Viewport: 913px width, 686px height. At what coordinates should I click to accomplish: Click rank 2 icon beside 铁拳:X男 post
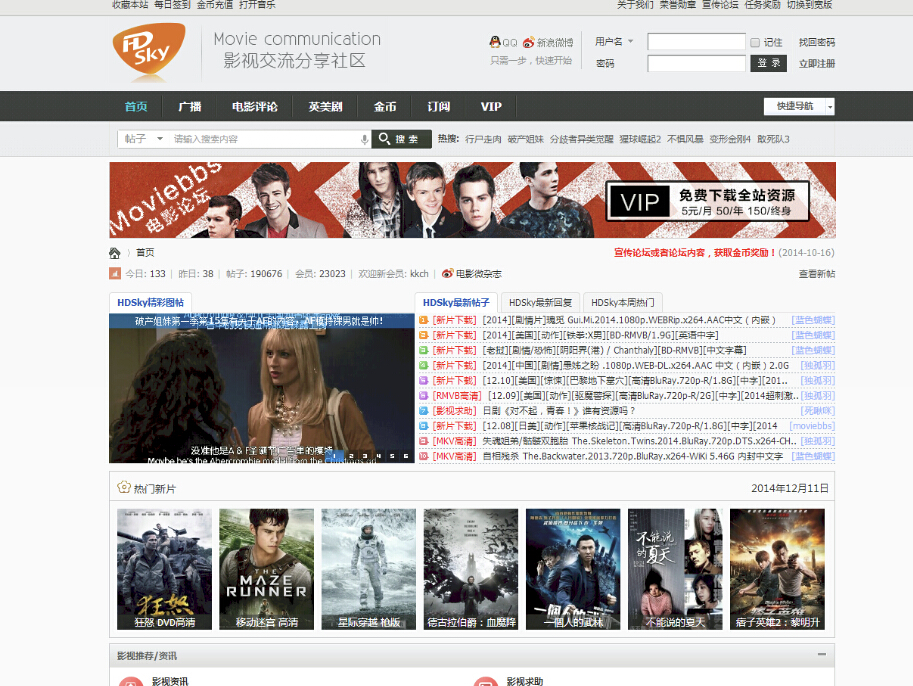pyautogui.click(x=423, y=335)
